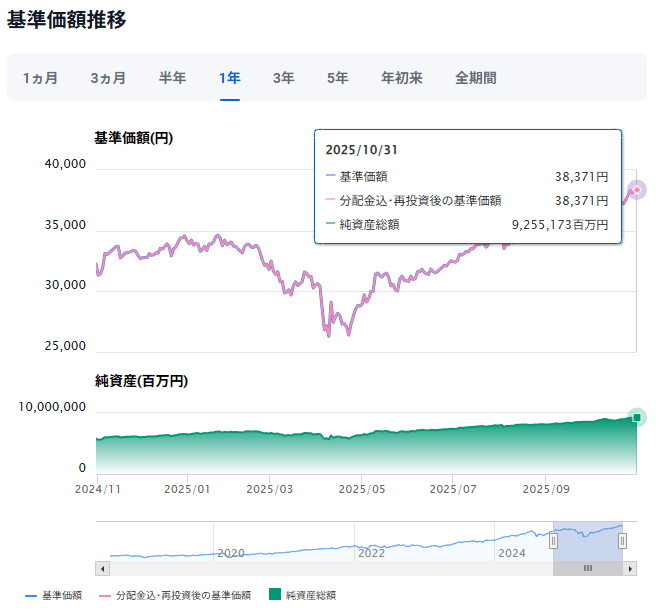The width and height of the screenshot is (667, 613).
Task: Click the 2025/07 x-axis label
Action: (x=453, y=489)
